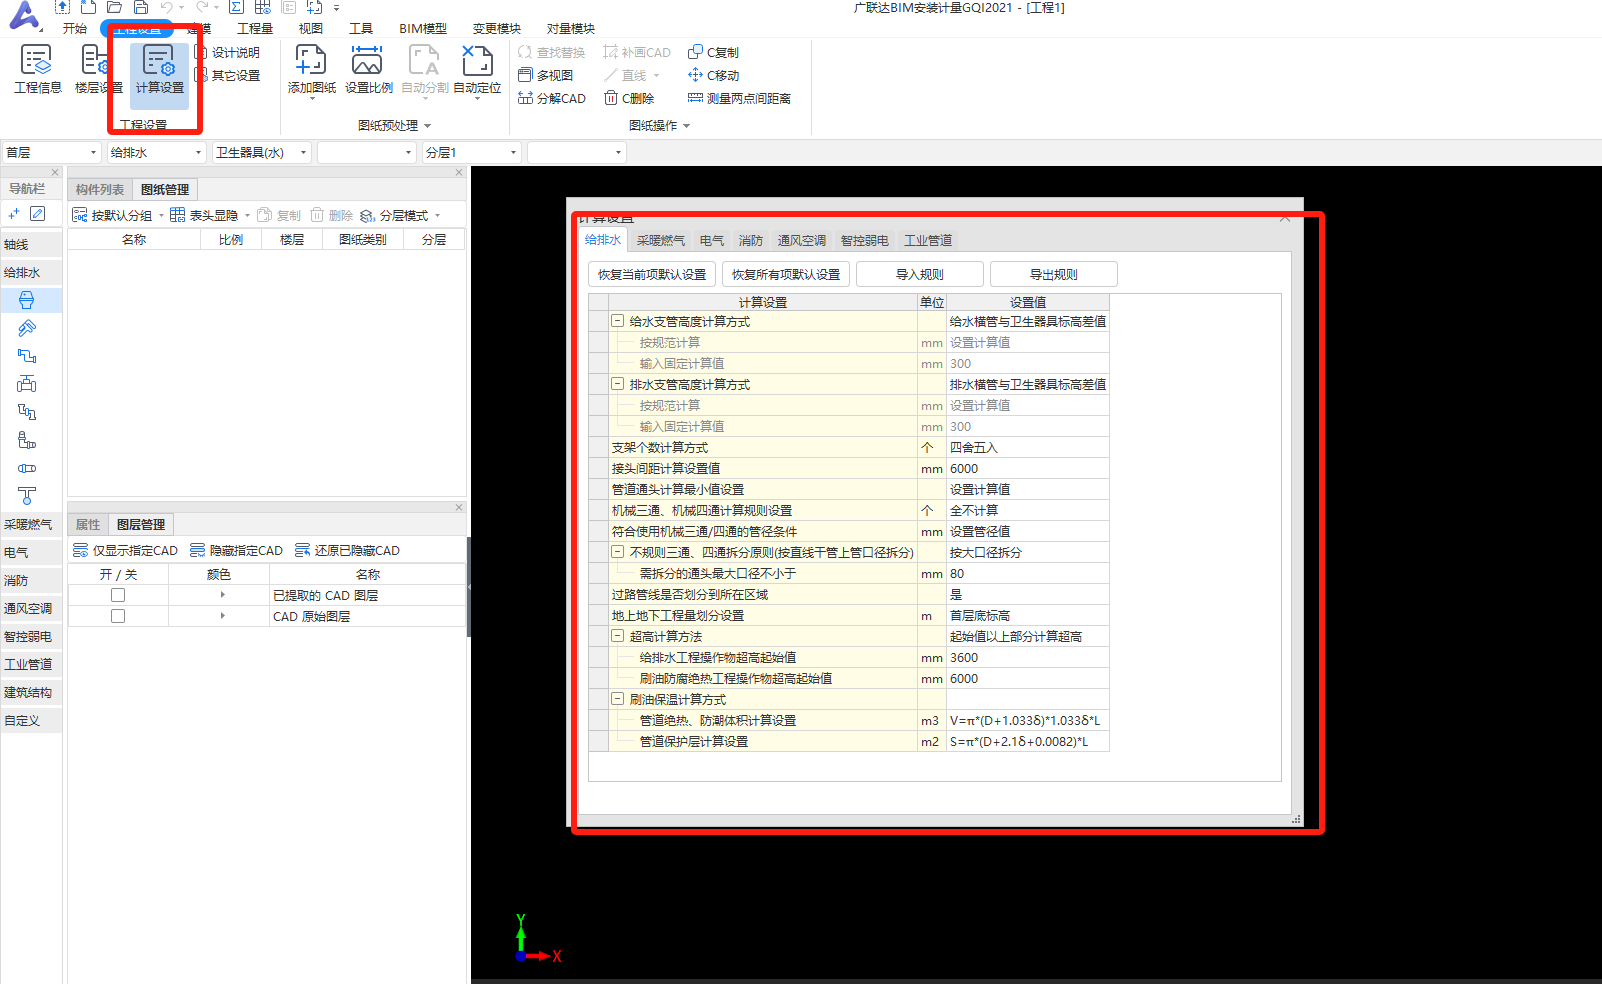Click 仅显示指定CAD tool
This screenshot has width=1602, height=984.
(125, 550)
